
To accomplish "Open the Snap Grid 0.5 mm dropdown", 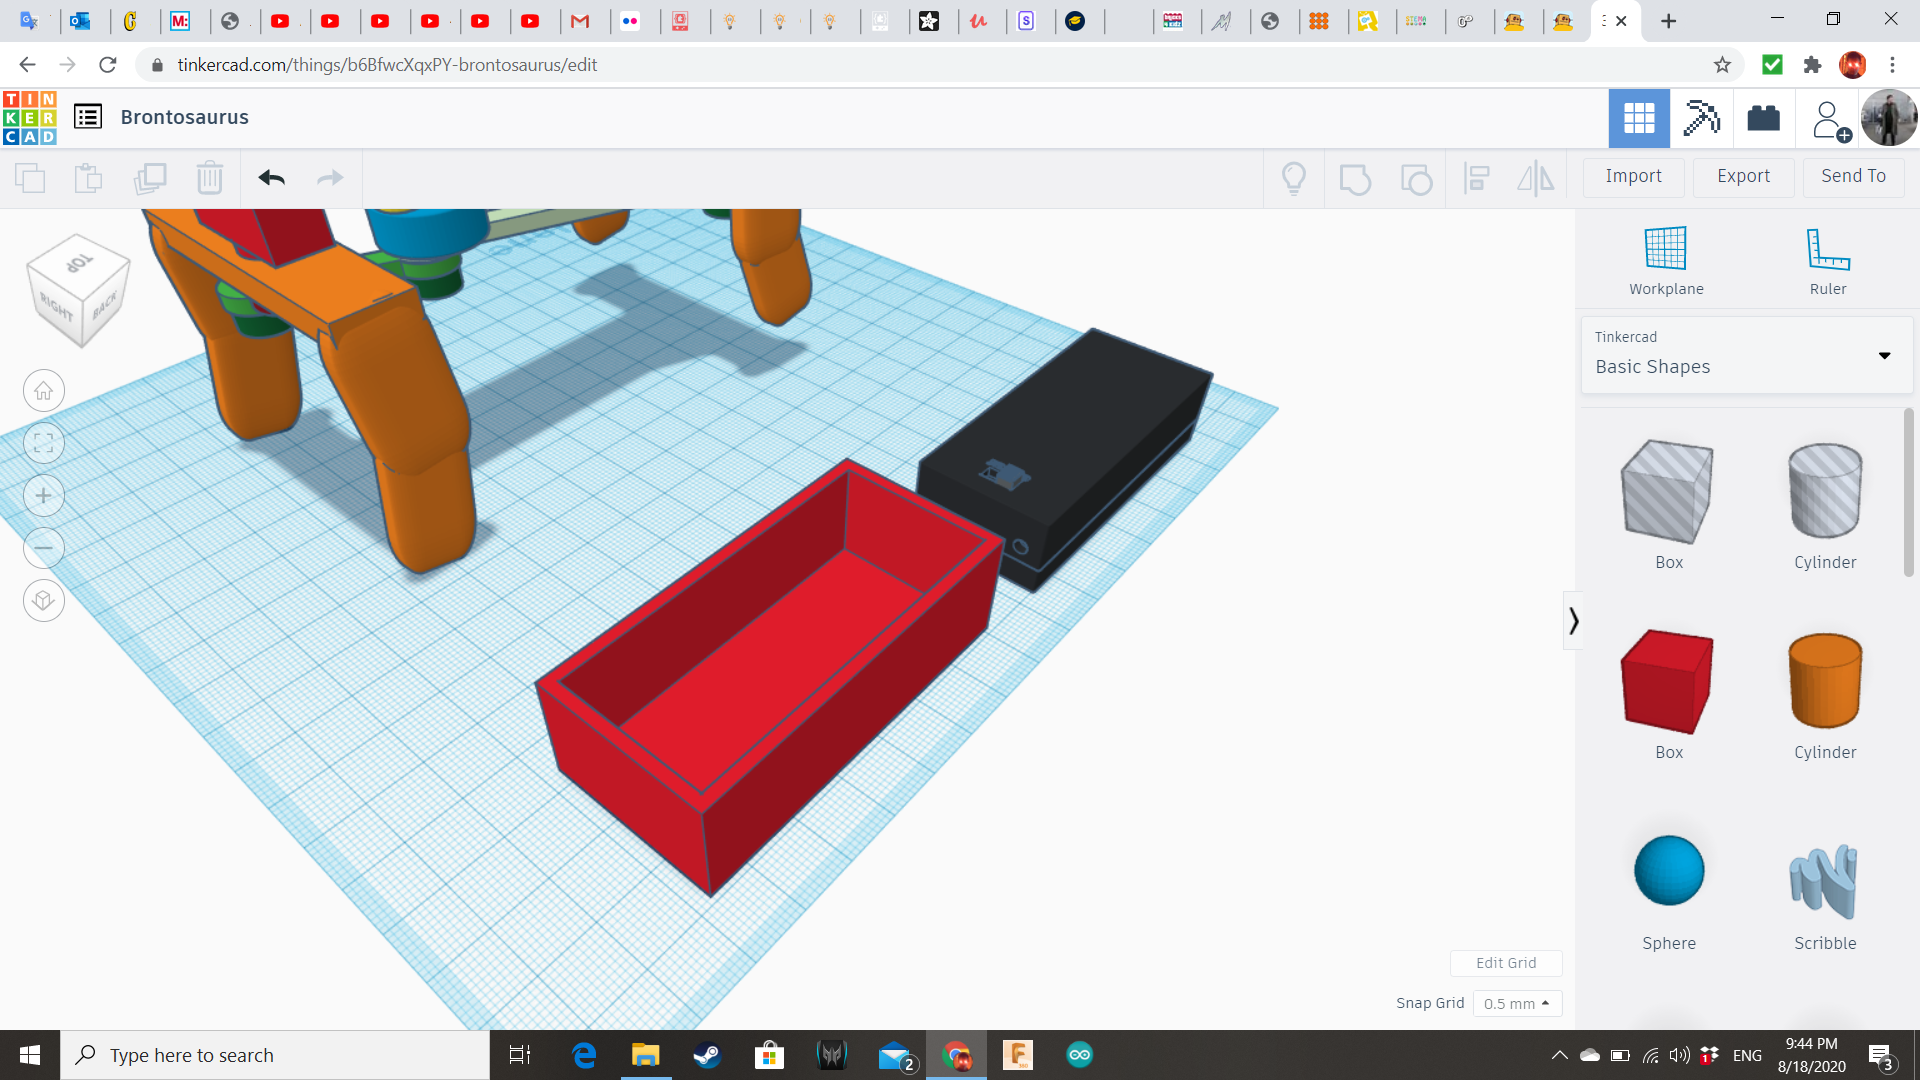I will (1516, 1003).
